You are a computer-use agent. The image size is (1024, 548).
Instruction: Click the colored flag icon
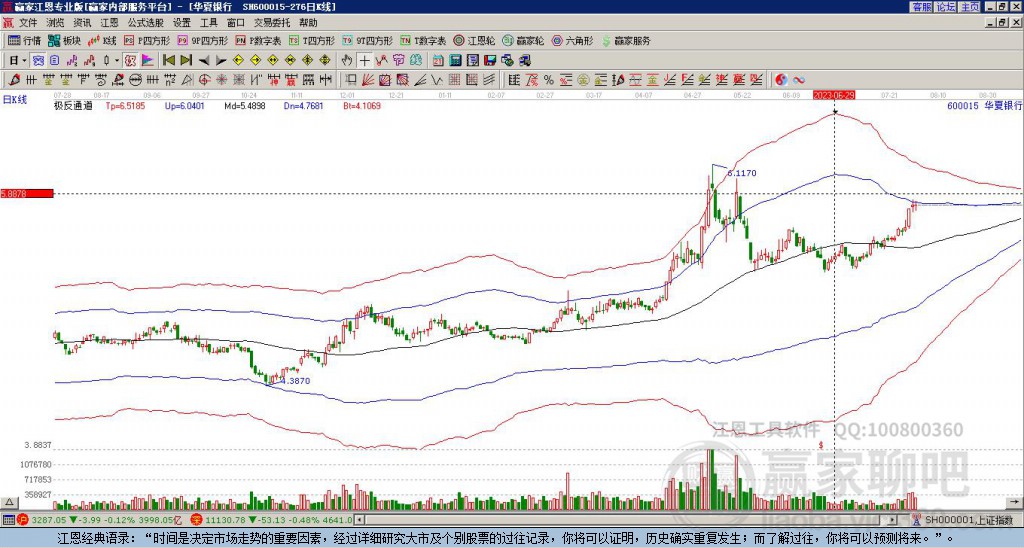tap(148, 60)
